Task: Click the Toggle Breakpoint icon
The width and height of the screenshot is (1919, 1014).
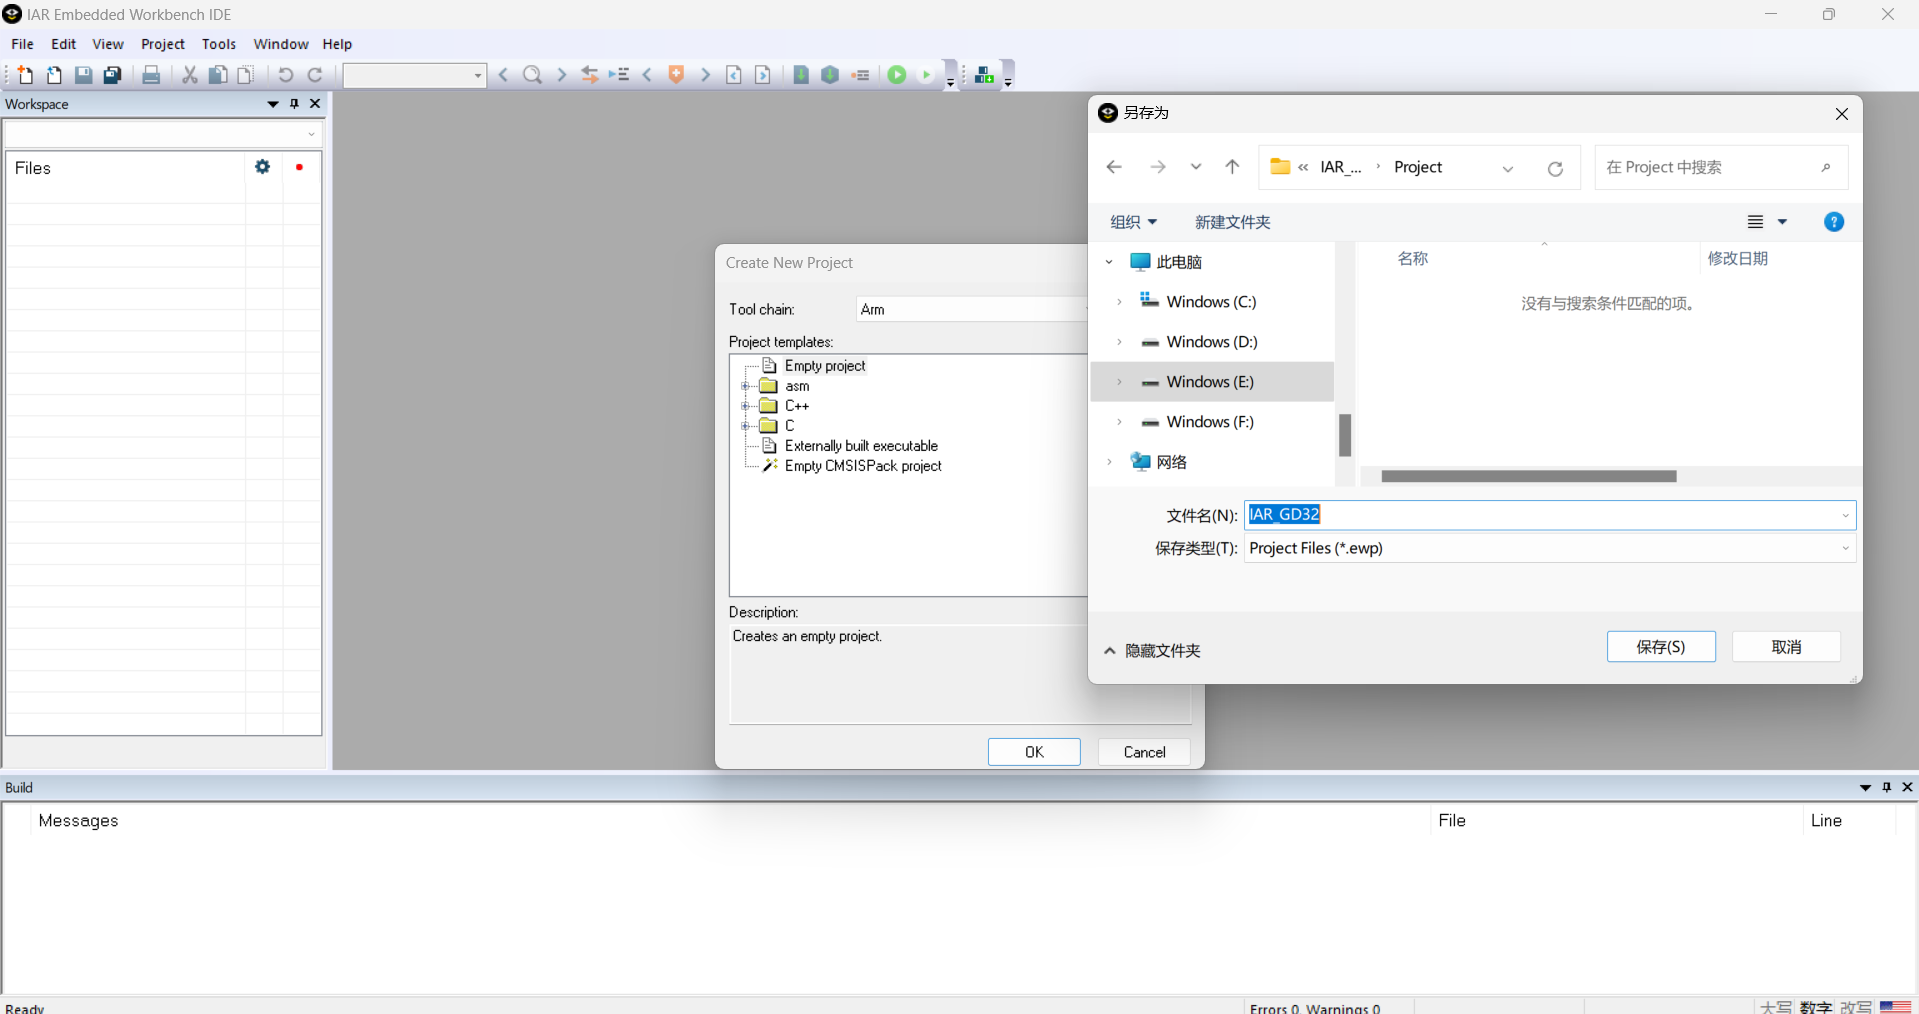Action: [860, 75]
